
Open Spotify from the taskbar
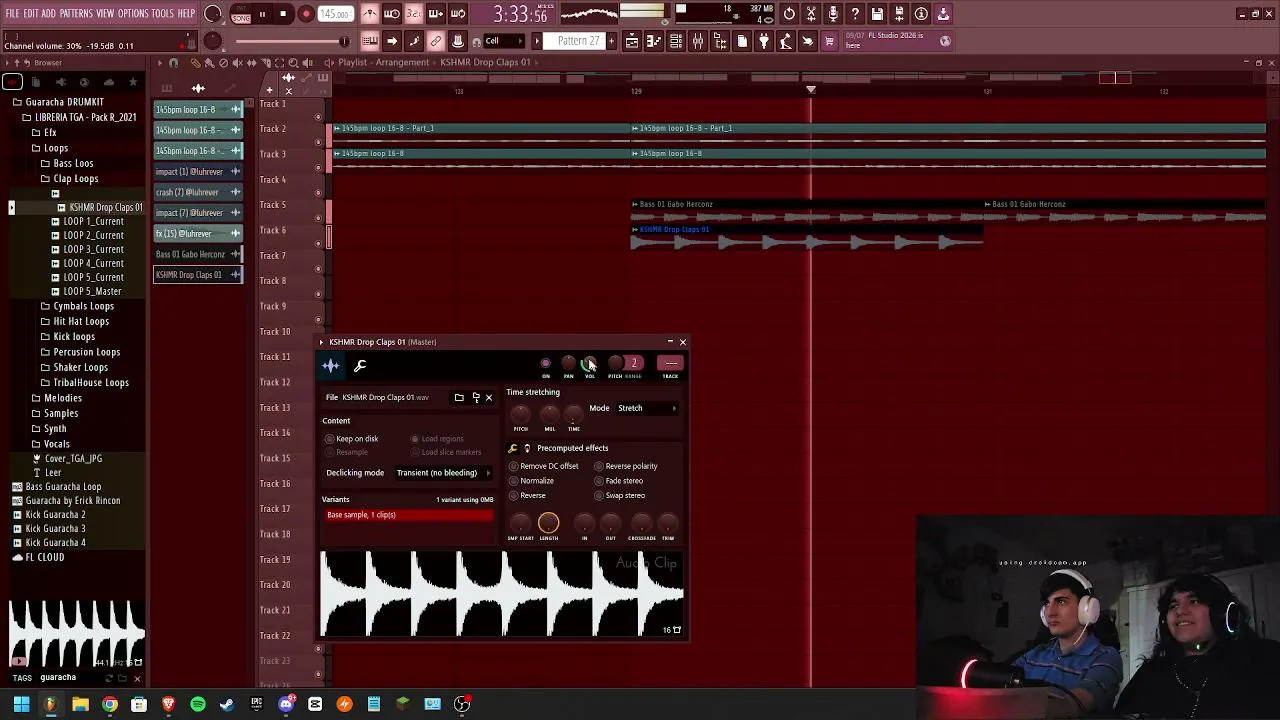[198, 704]
